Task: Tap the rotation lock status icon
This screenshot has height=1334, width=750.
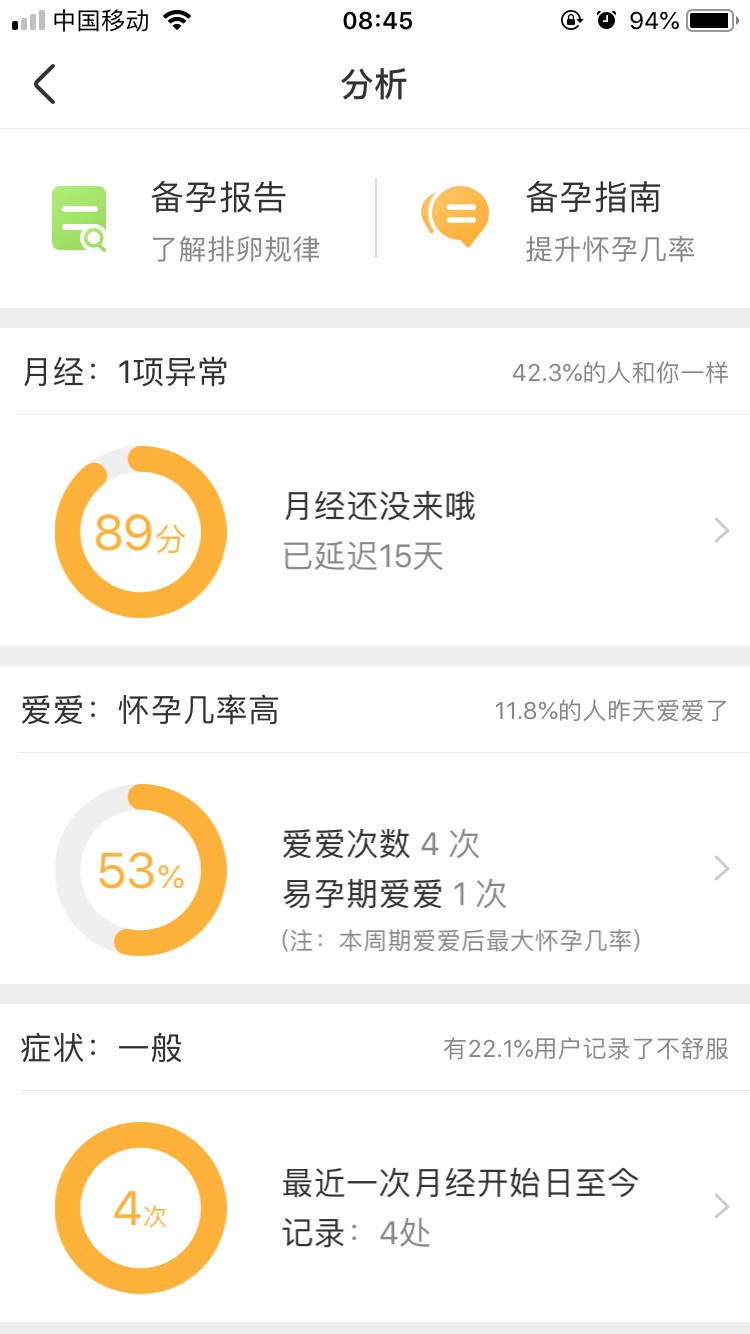Action: click(x=571, y=20)
